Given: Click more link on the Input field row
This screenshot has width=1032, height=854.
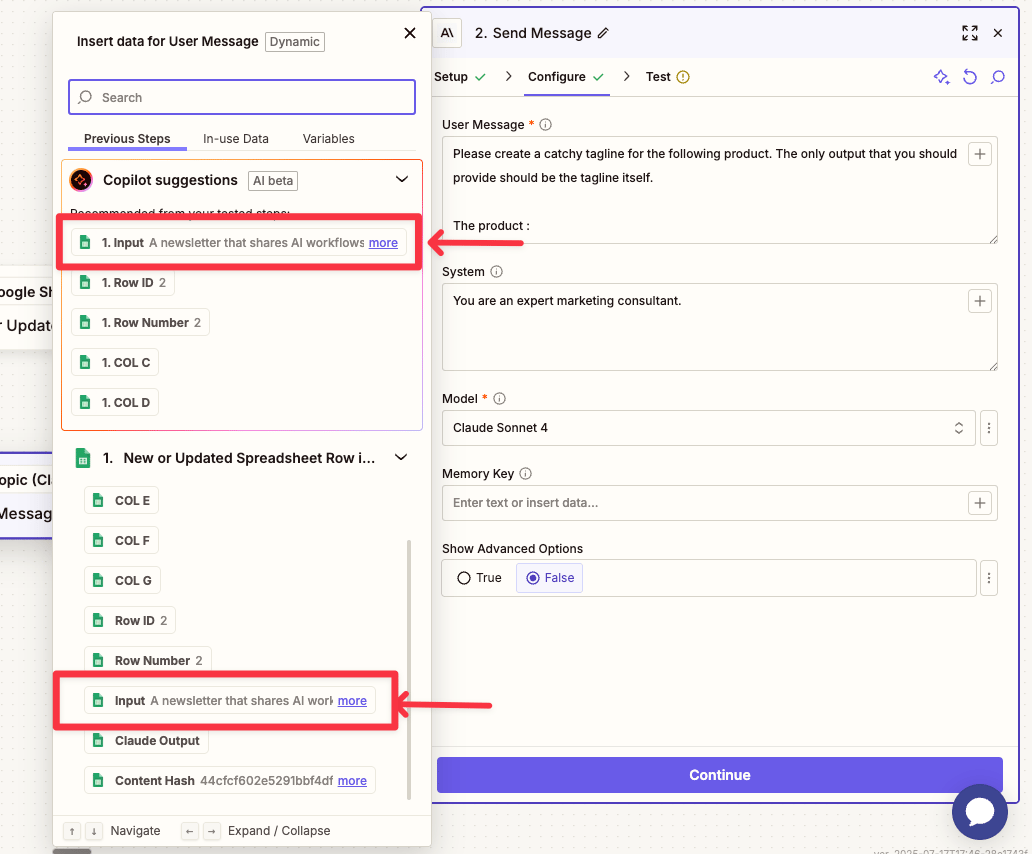Looking at the screenshot, I should point(352,701).
